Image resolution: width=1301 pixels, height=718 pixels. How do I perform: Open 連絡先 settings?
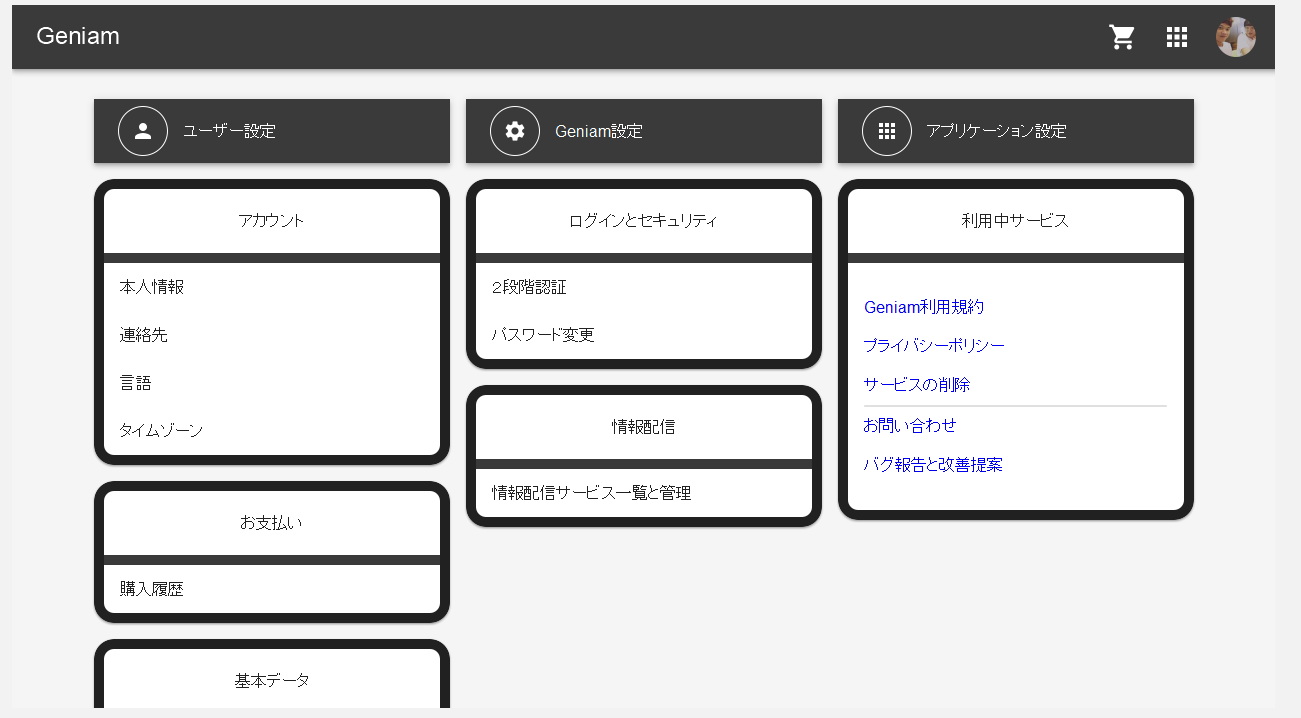coord(144,335)
